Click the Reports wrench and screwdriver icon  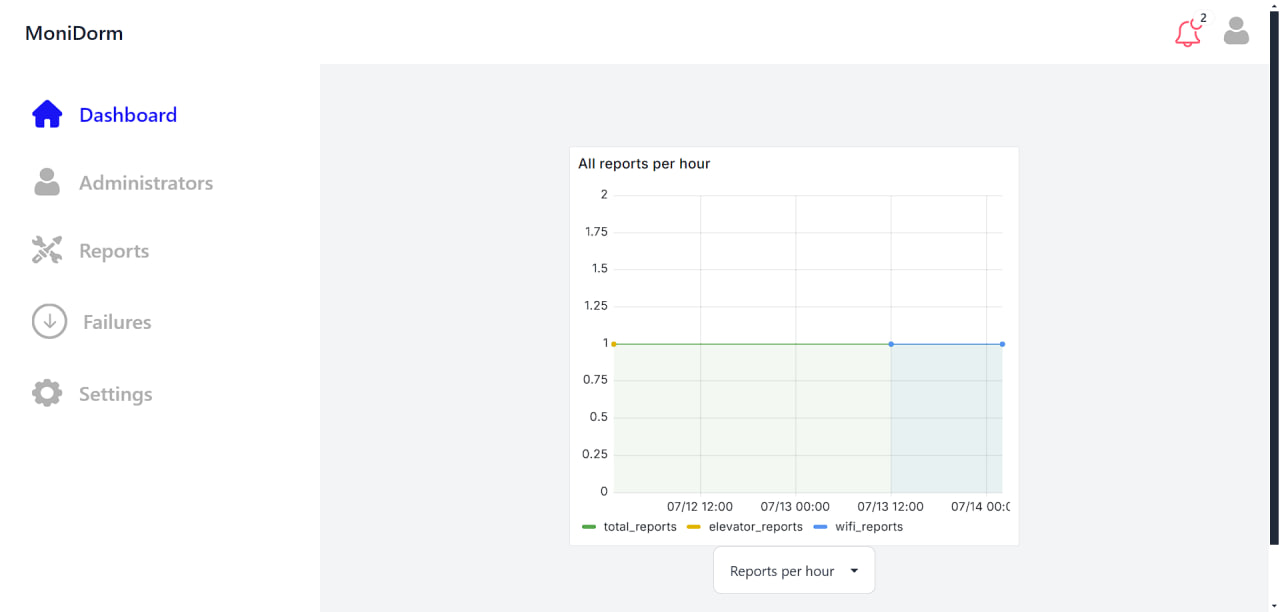click(47, 250)
